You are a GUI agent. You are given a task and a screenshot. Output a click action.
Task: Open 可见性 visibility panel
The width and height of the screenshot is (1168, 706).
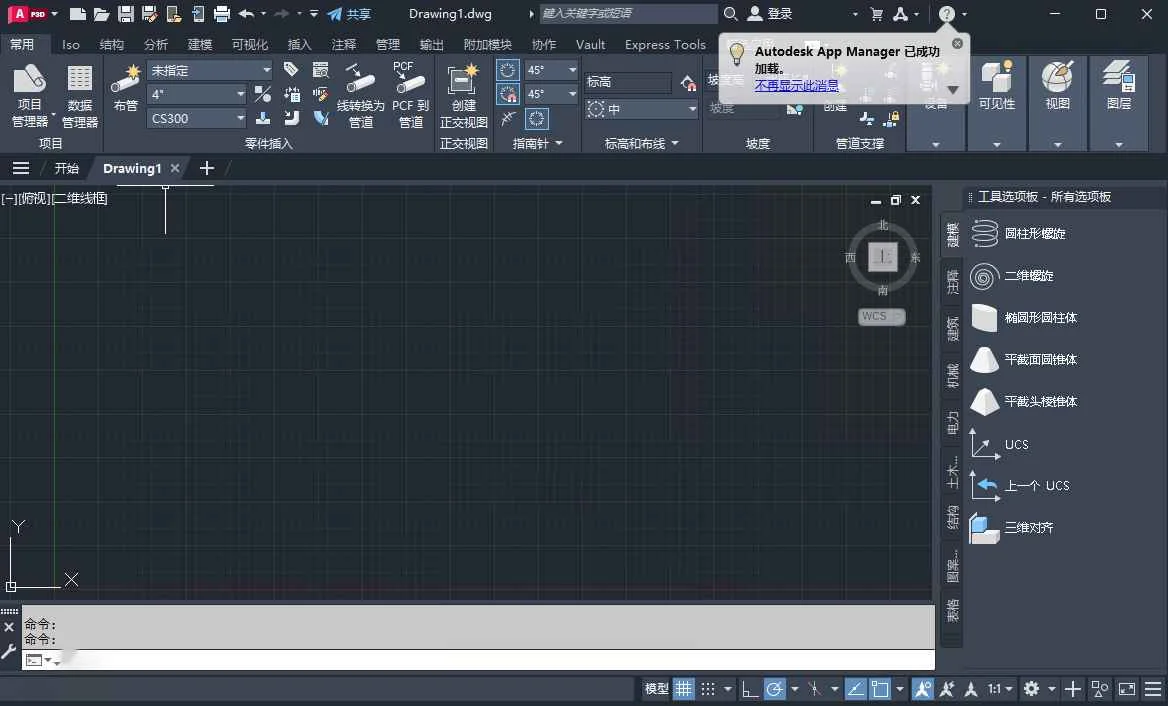tap(997, 103)
